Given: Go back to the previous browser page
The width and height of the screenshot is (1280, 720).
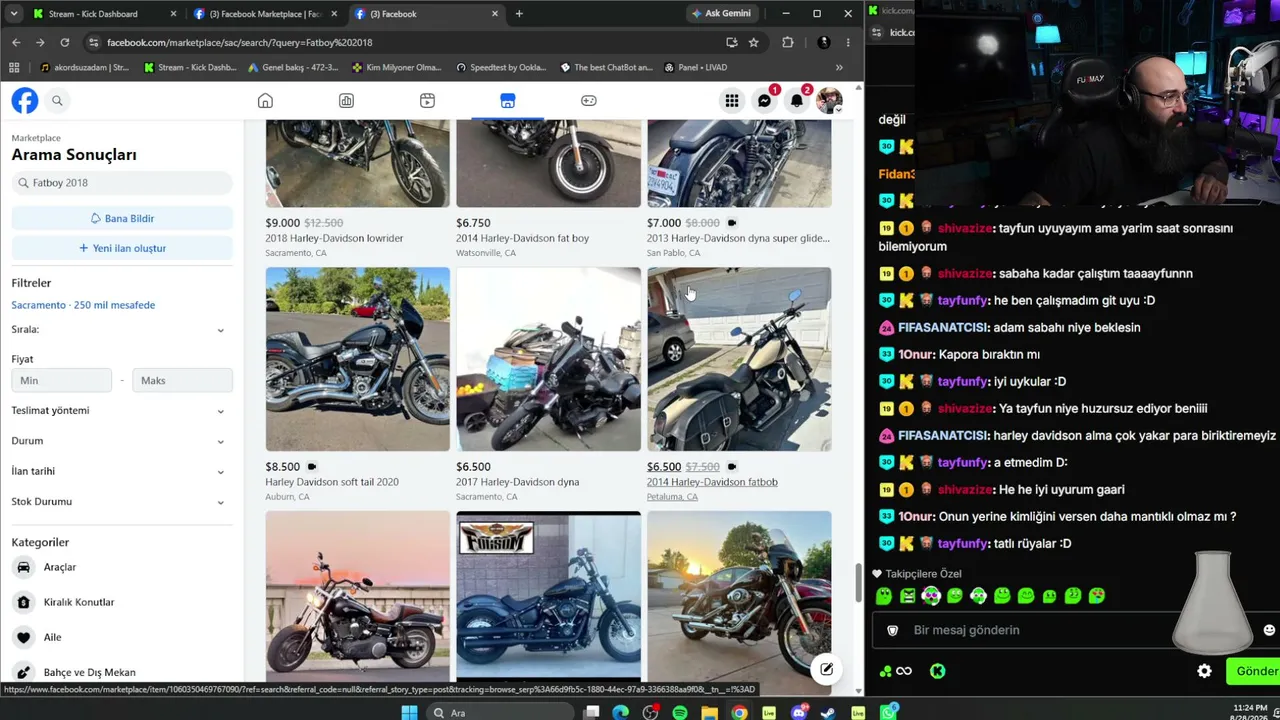Looking at the screenshot, I should click(x=16, y=42).
